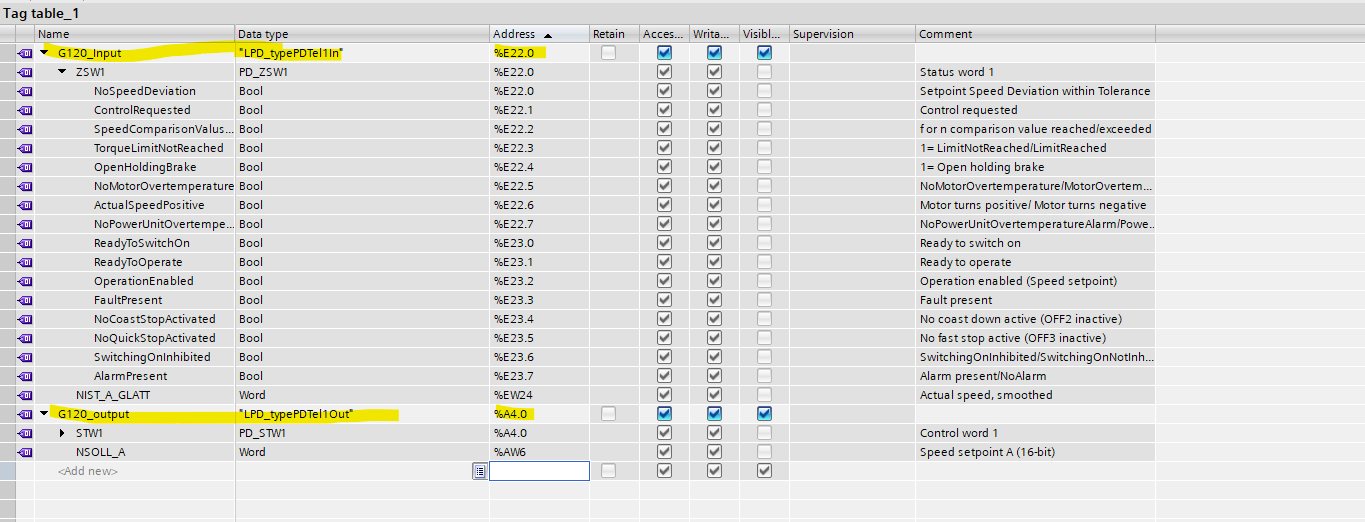The height and width of the screenshot is (522, 1365).
Task: Click tag icon in NIST_A_GLATT row
Action: 25,395
